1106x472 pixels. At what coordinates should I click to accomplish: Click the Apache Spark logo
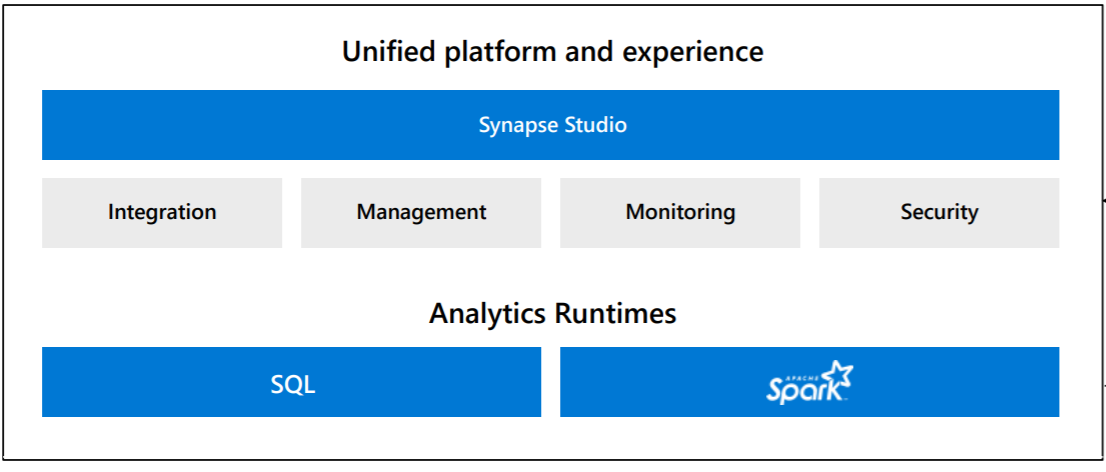[x=810, y=382]
